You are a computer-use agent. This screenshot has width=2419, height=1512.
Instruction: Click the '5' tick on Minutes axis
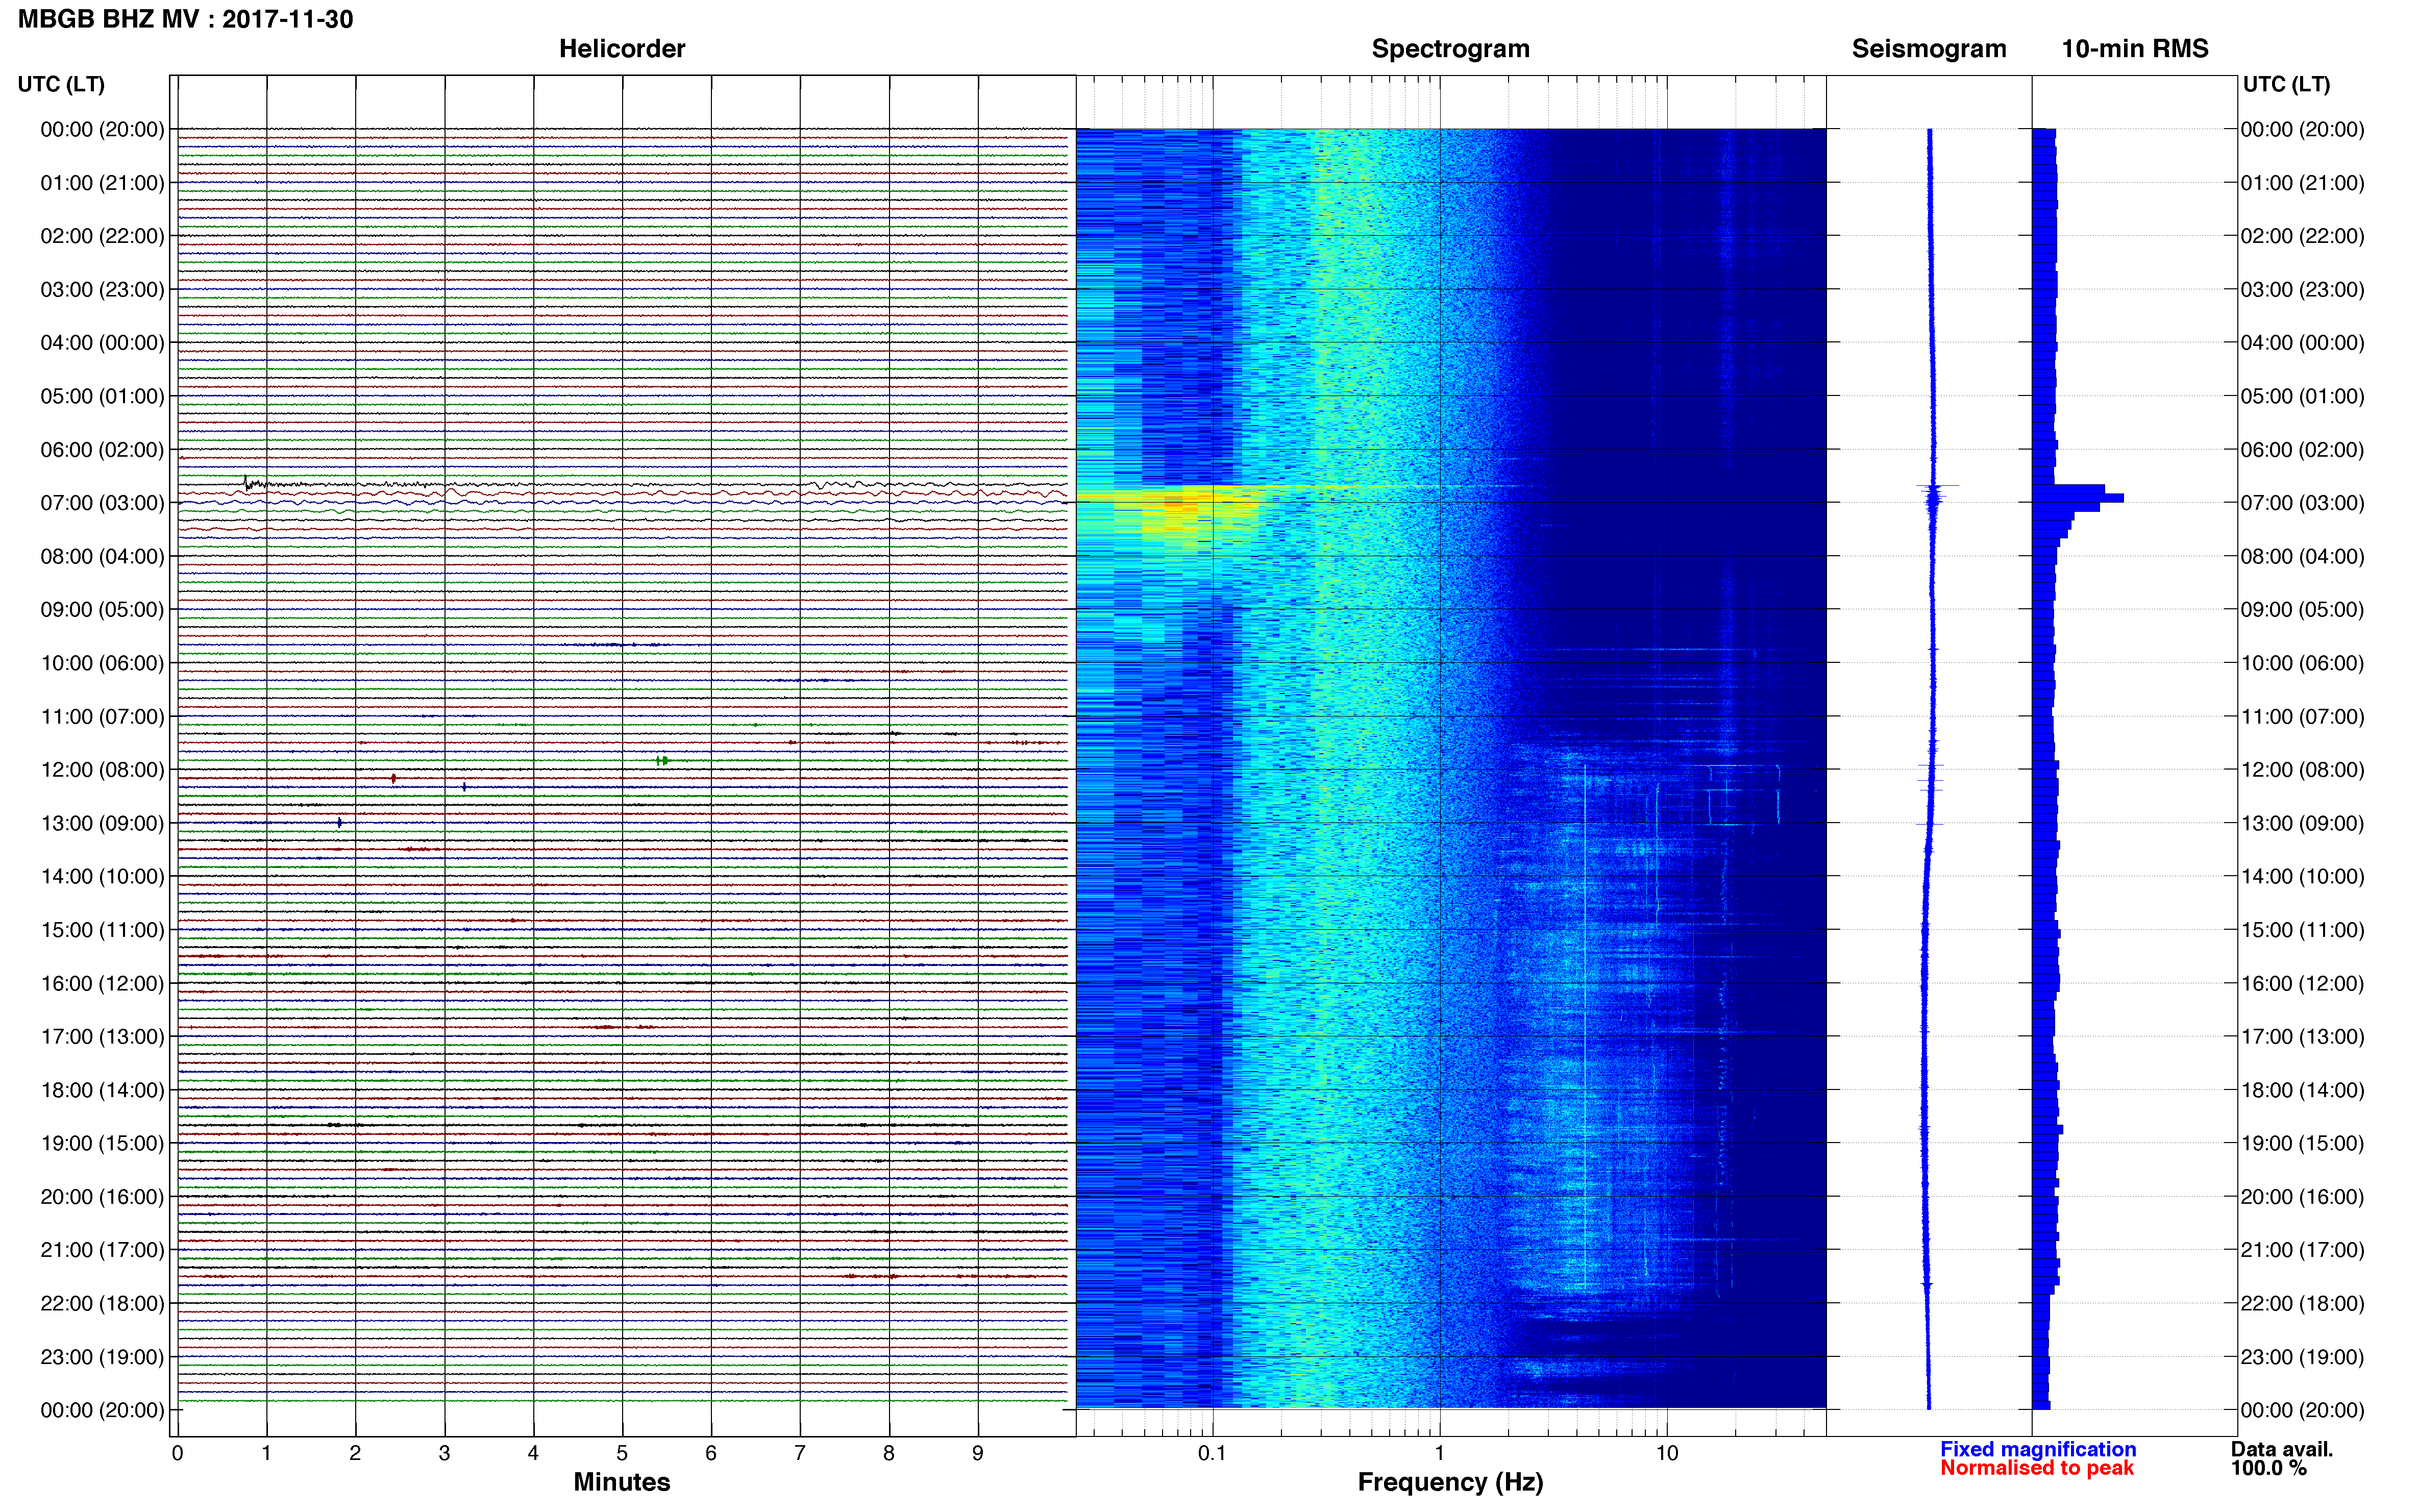coord(622,1453)
